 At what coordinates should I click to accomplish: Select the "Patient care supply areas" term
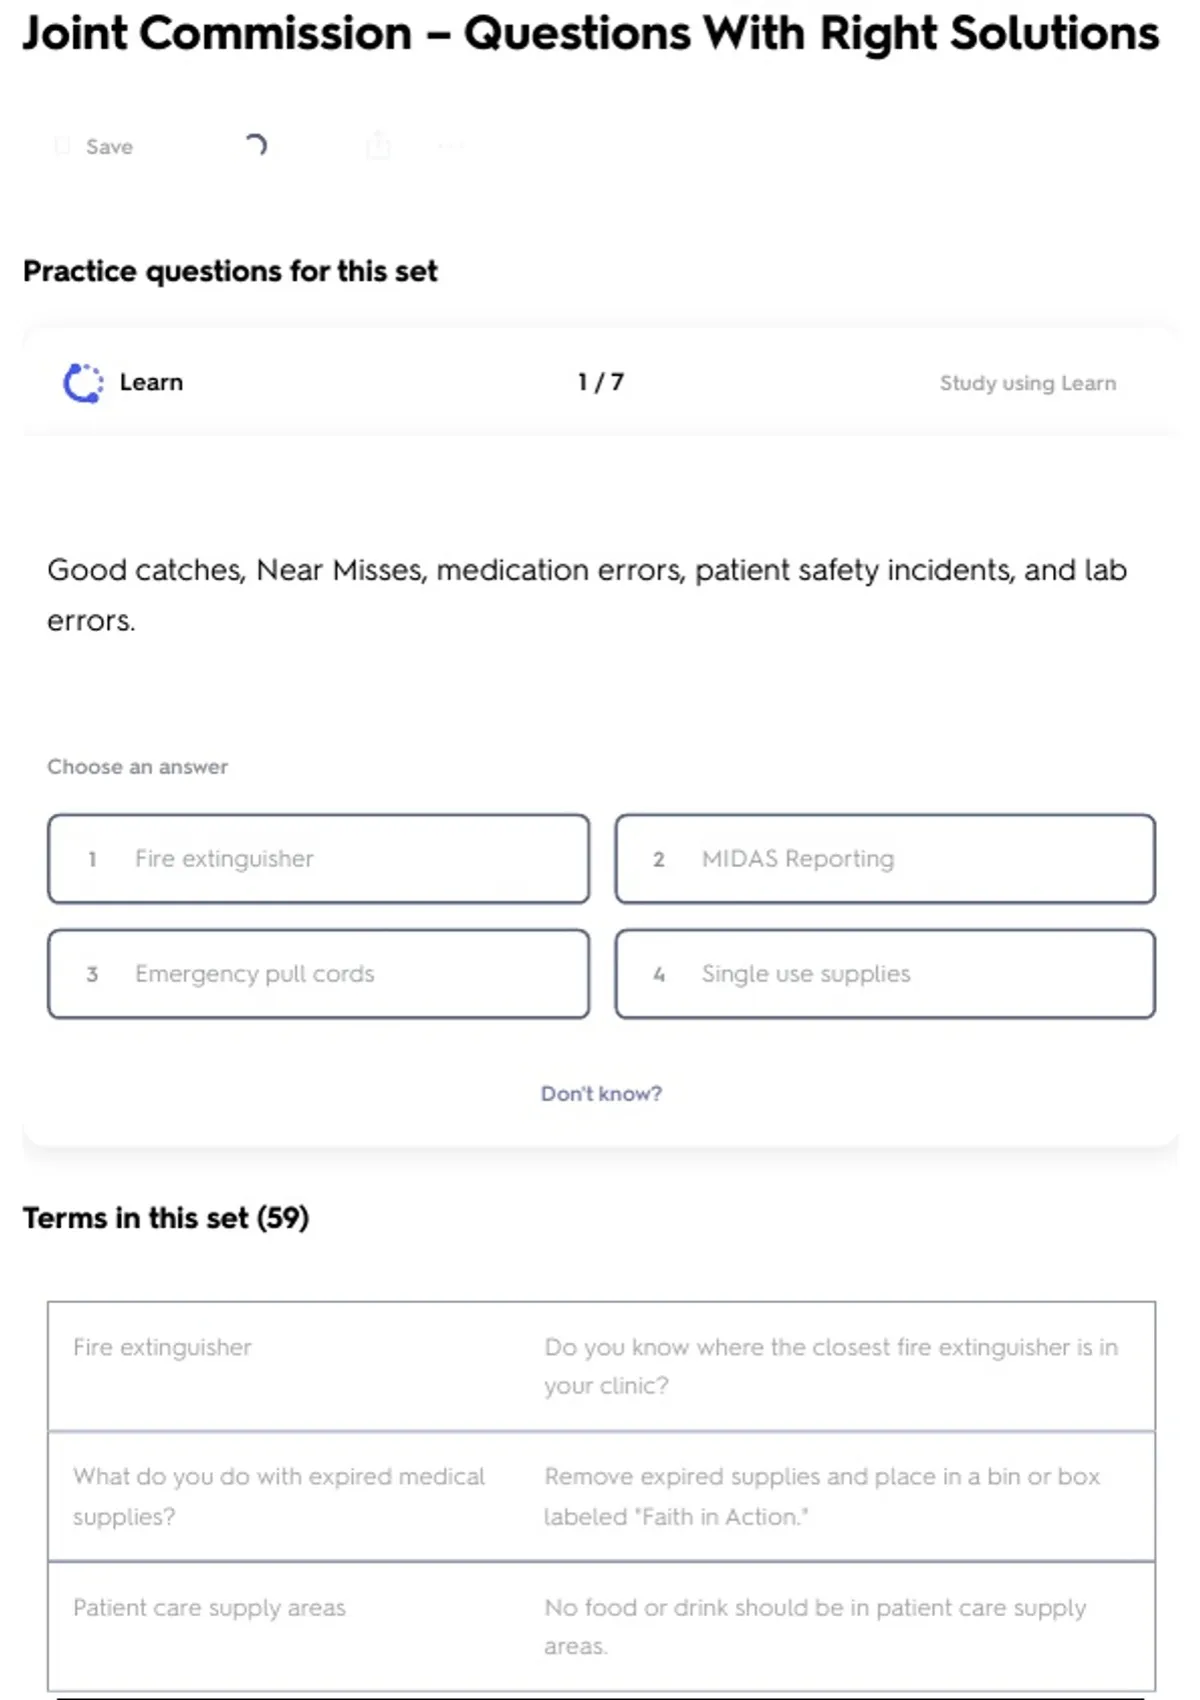tap(209, 1608)
